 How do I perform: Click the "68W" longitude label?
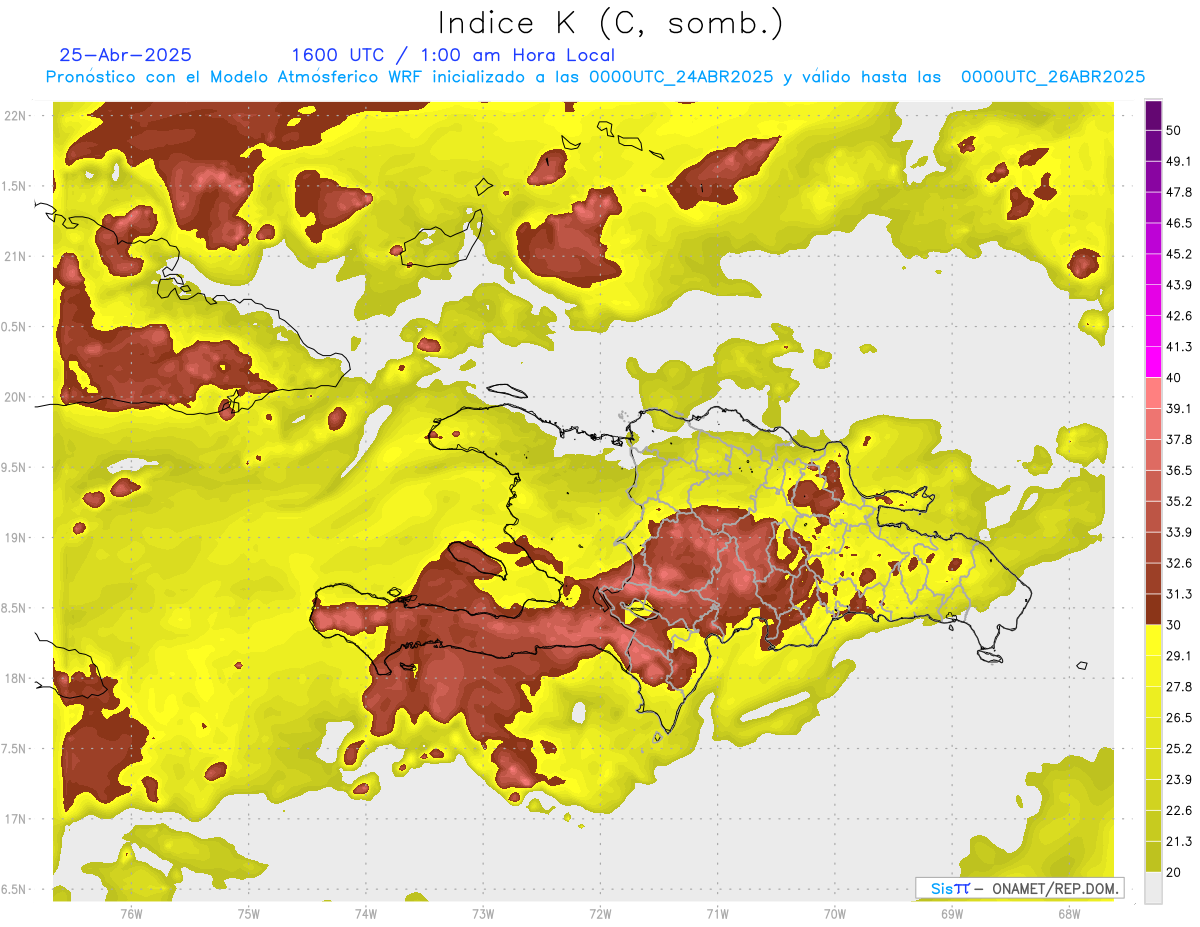[x=1068, y=913]
